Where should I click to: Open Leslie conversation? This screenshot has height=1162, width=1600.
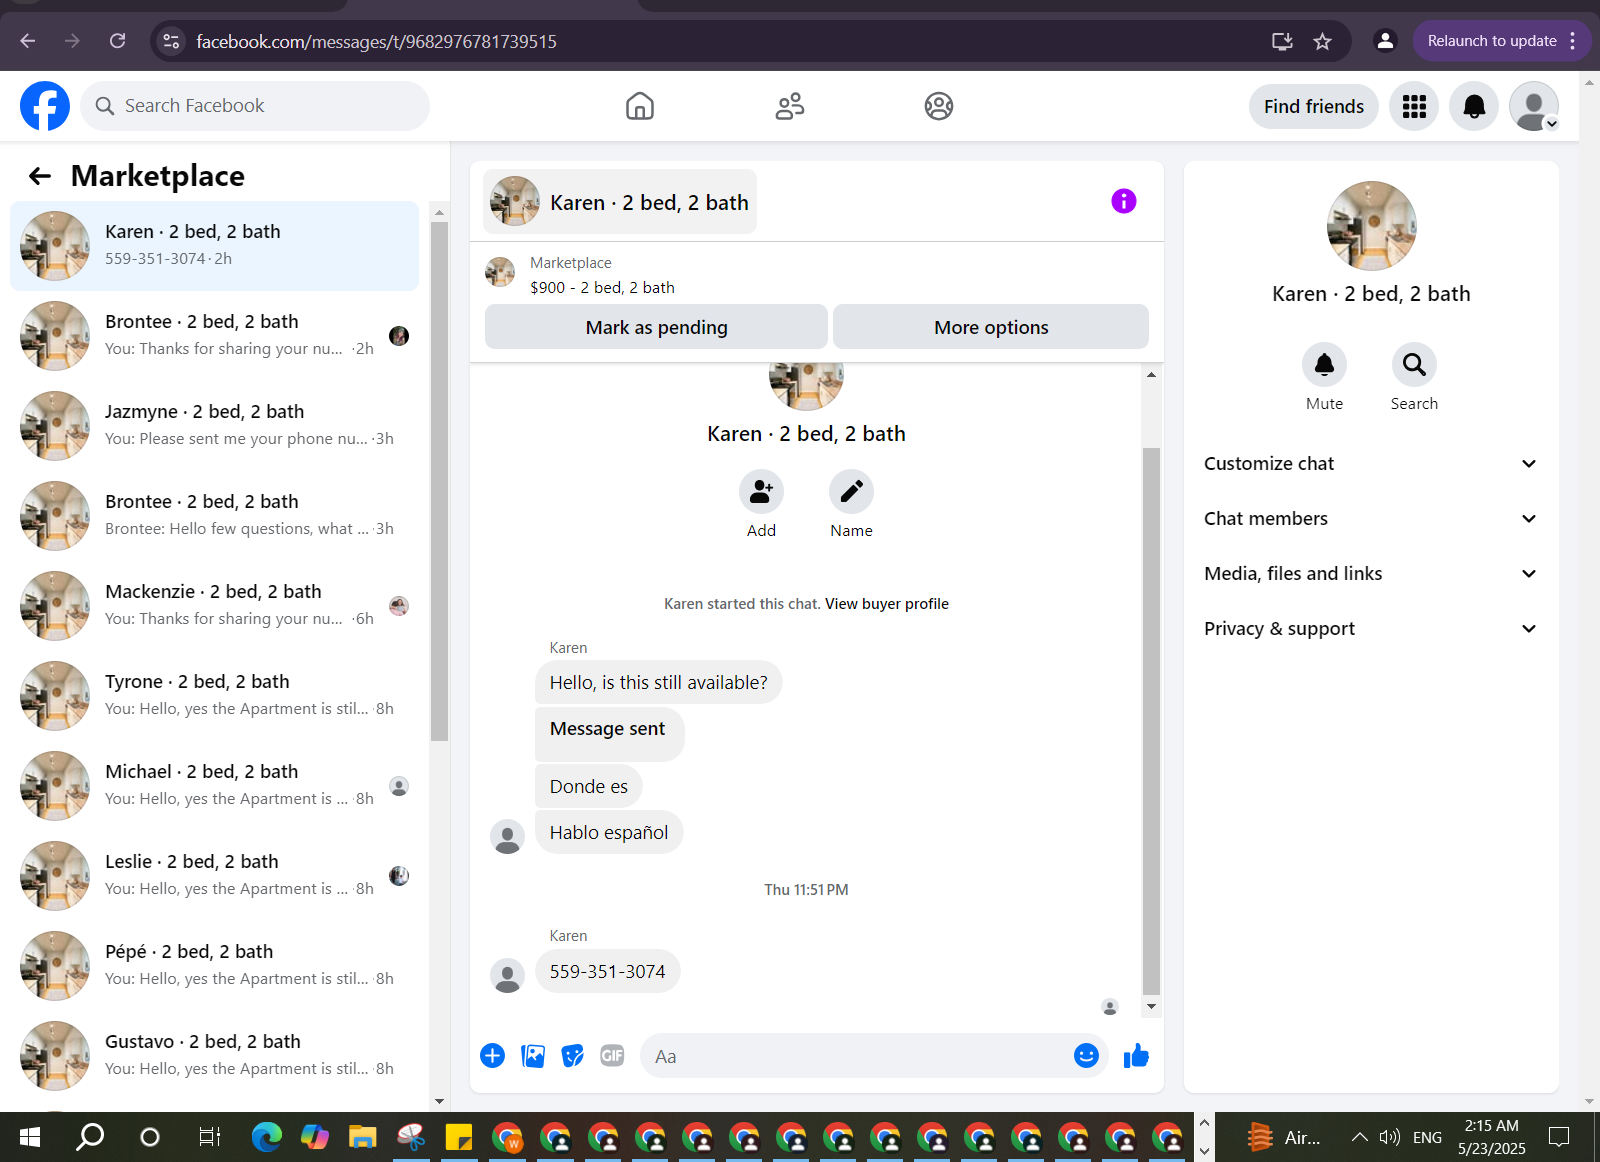[x=214, y=876]
